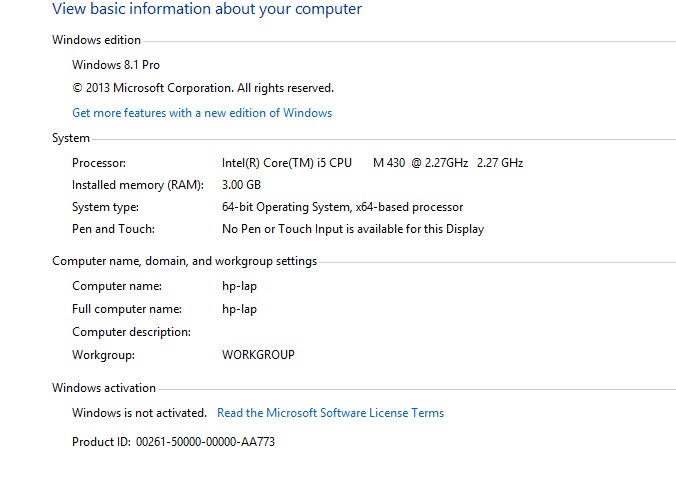Click the 'System' section header
The width and height of the screenshot is (676, 482).
[71, 138]
